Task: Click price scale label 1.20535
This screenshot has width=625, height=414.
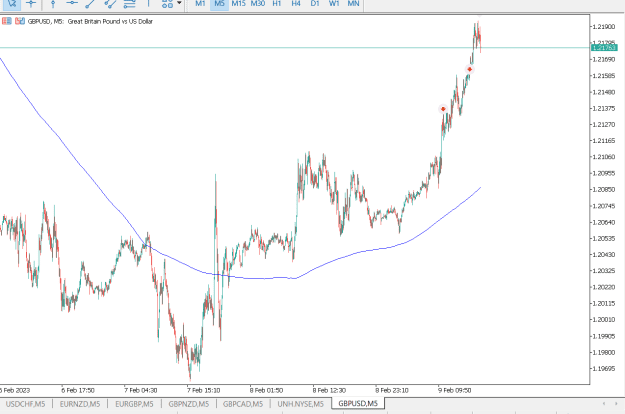Action: [604, 238]
